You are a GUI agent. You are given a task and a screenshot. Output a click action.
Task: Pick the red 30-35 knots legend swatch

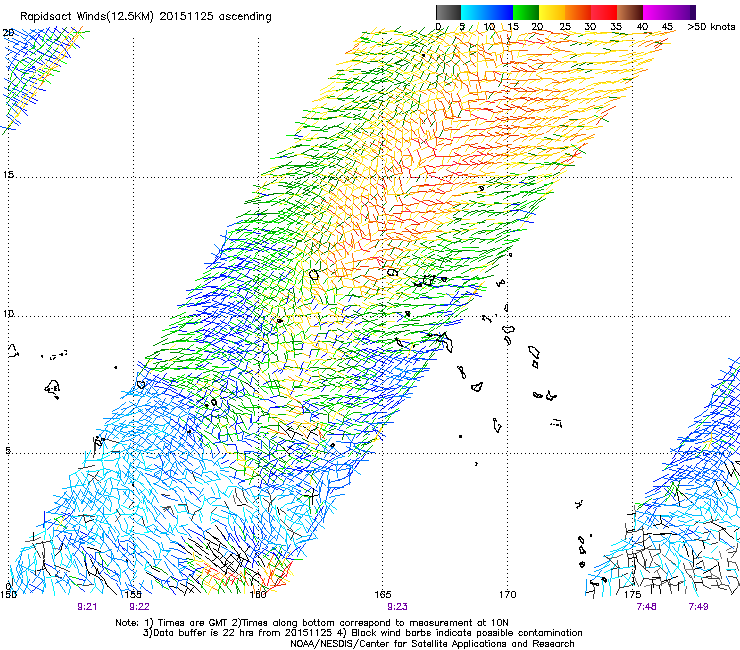(604, 12)
